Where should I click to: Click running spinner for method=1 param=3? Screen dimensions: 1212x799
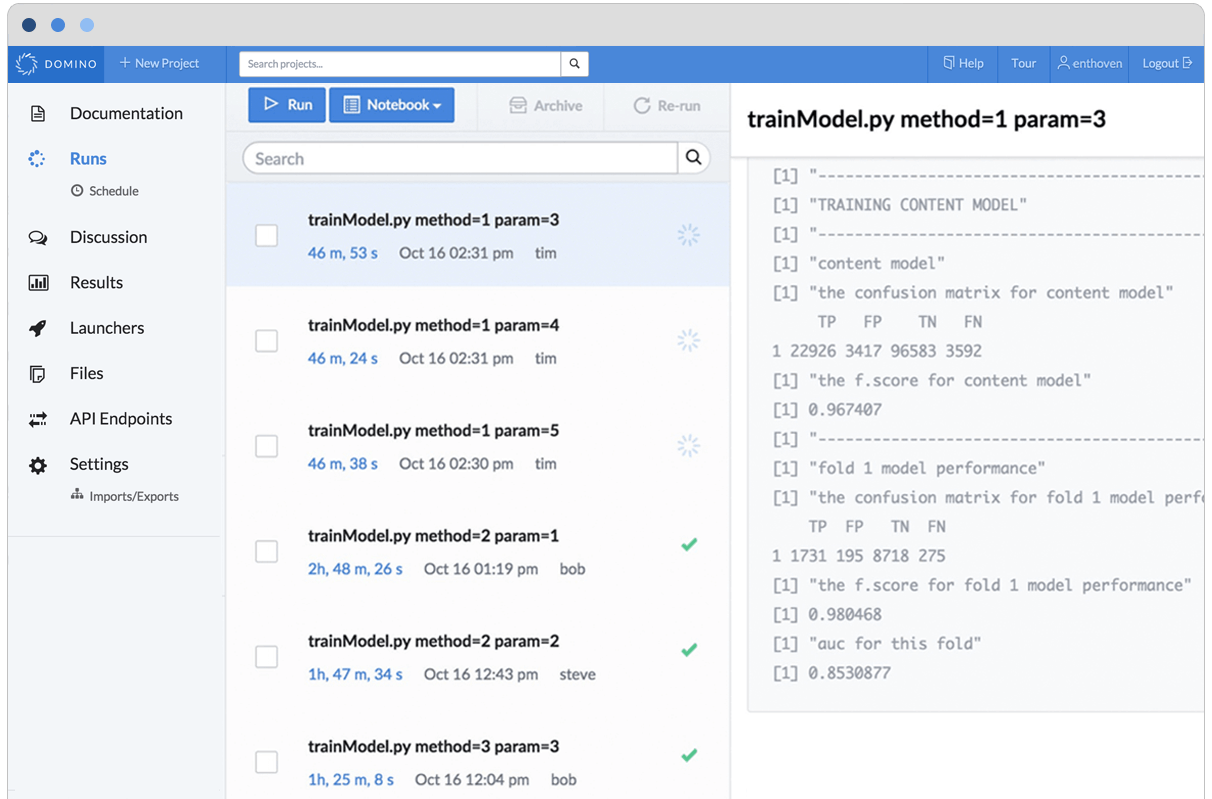click(x=688, y=235)
